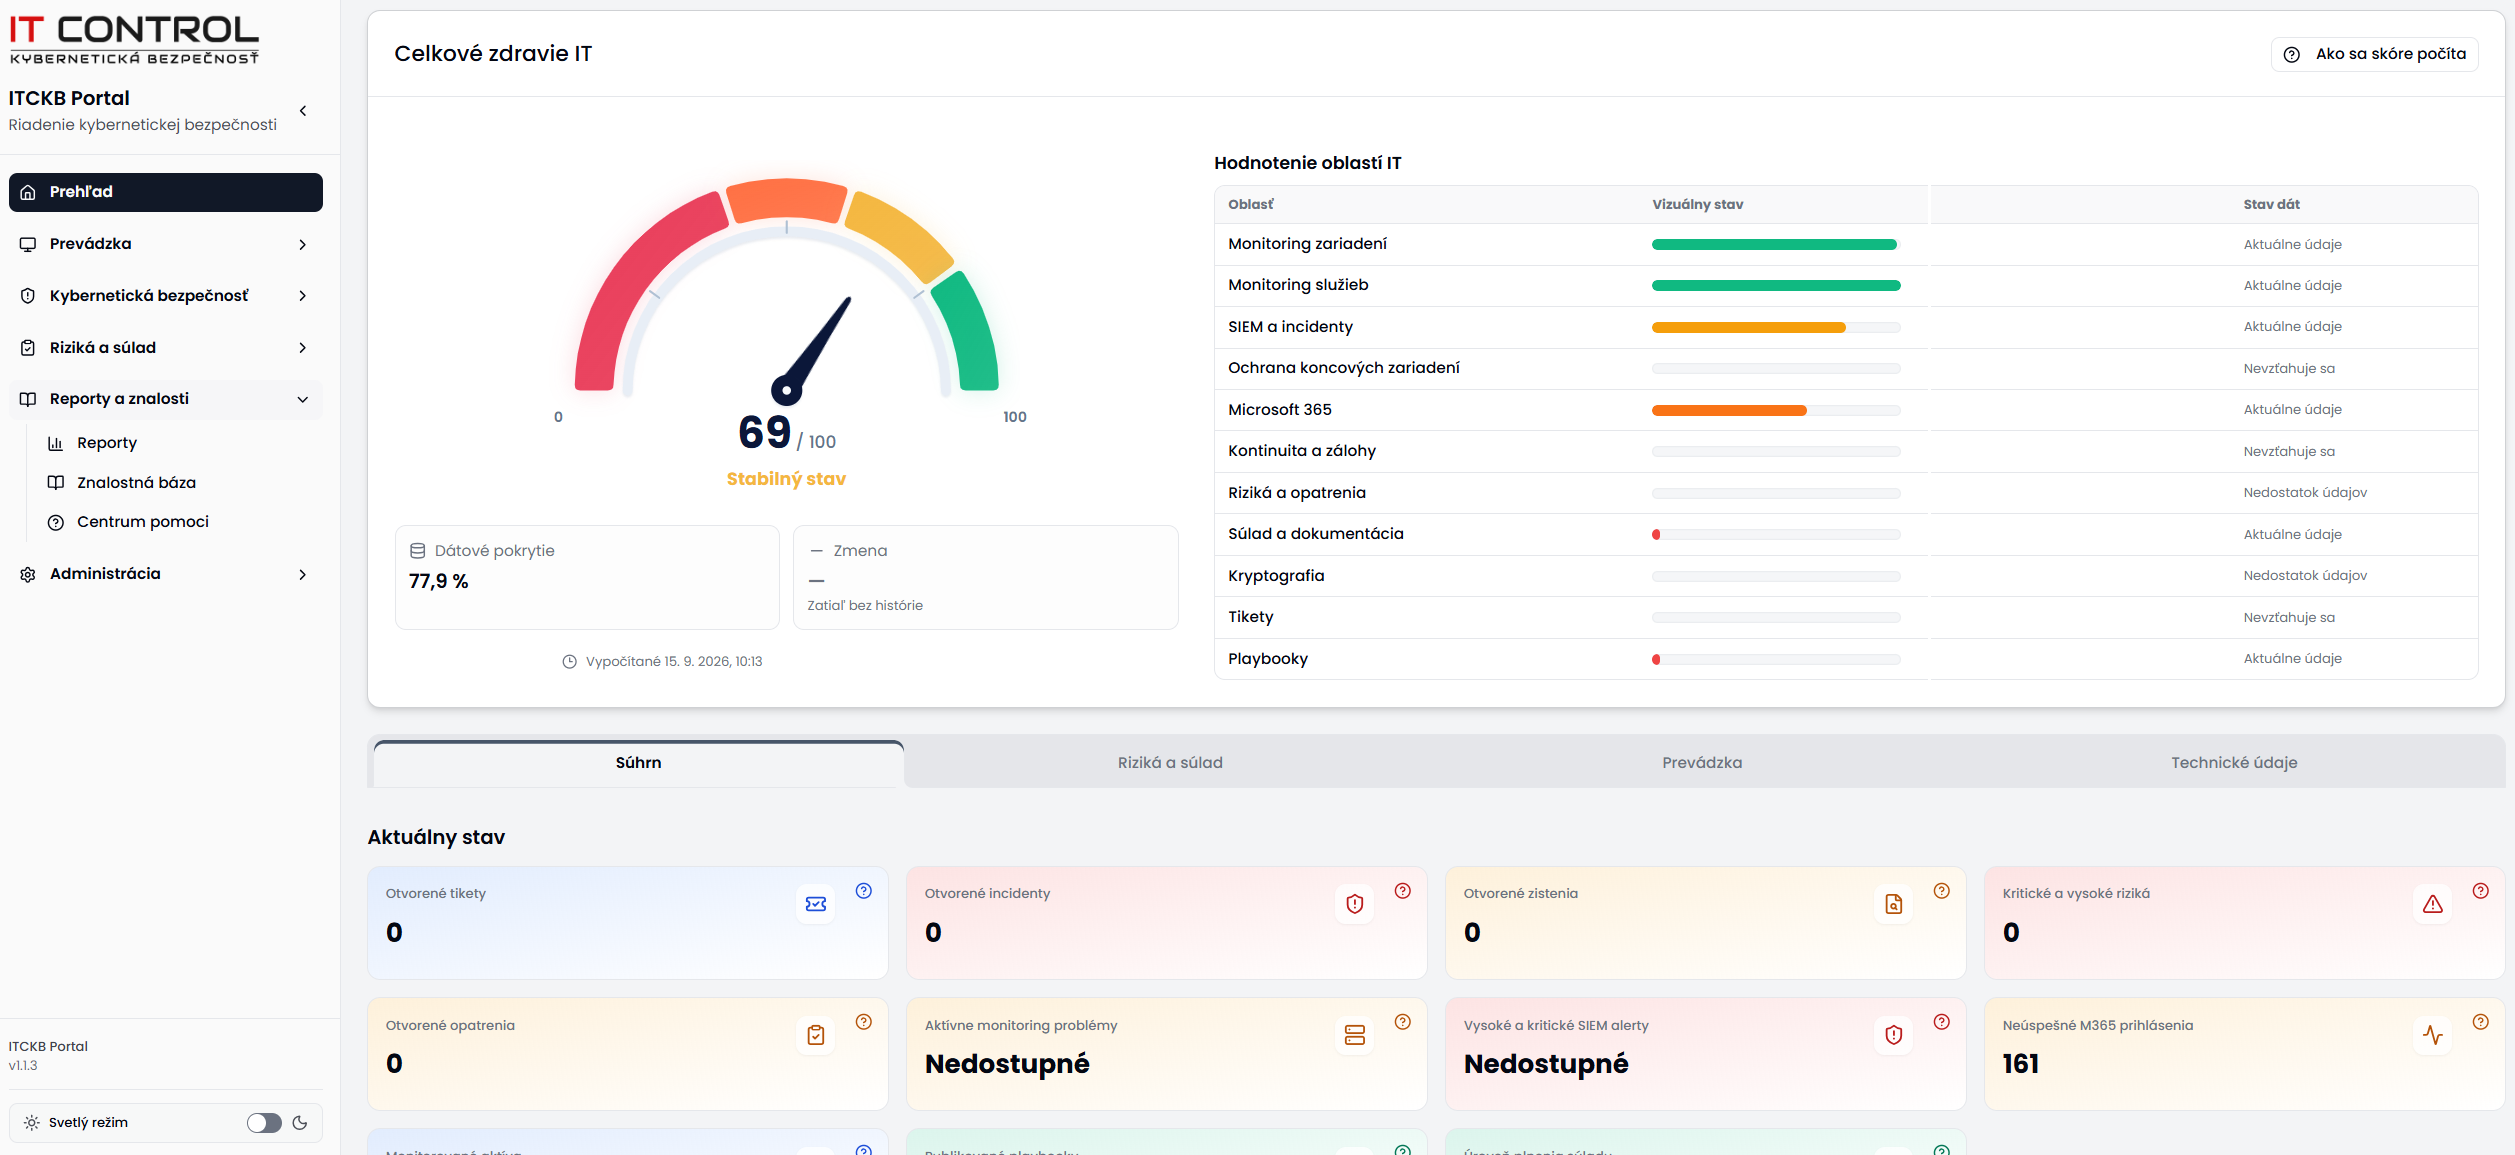This screenshot has height=1155, width=2515.
Task: Click ticket icon on Otvorené tikety card
Action: click(816, 904)
